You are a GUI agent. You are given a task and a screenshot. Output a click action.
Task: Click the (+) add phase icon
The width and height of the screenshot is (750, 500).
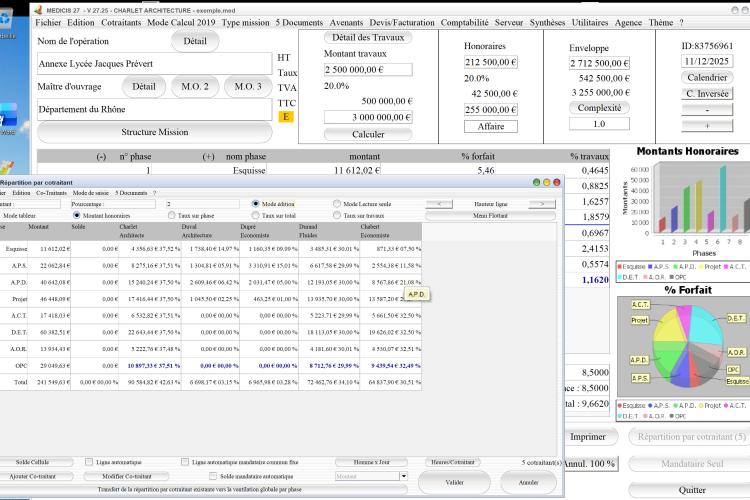pos(208,156)
